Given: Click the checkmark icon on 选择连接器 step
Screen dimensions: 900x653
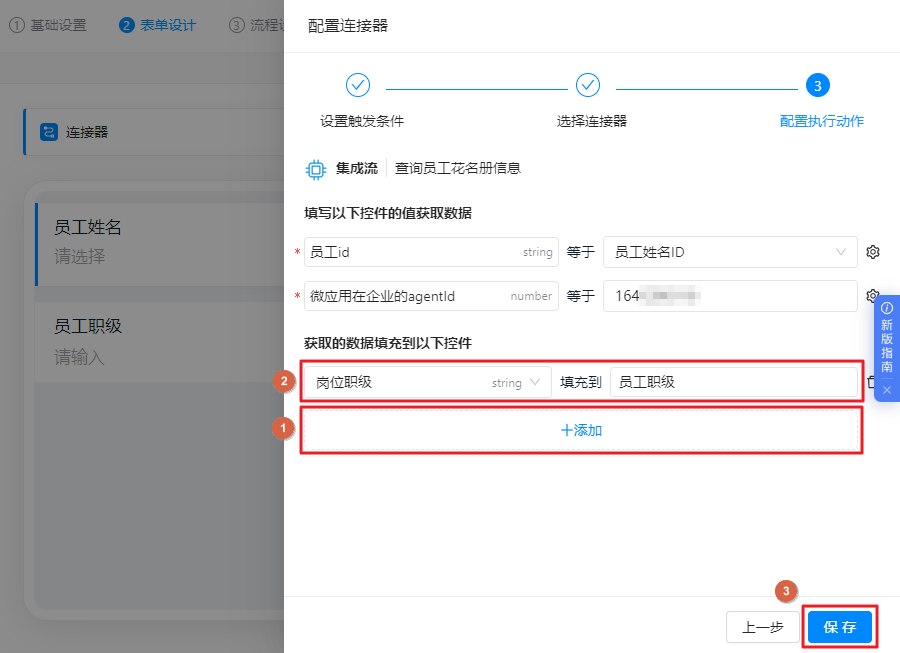Looking at the screenshot, I should point(588,85).
